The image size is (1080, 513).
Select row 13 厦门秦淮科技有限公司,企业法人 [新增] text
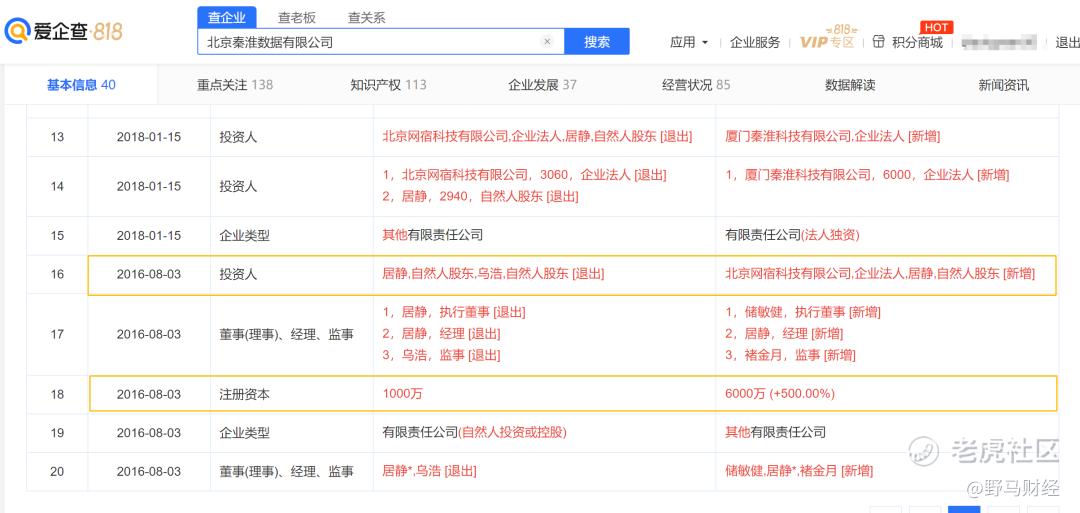pyautogui.click(x=833, y=136)
